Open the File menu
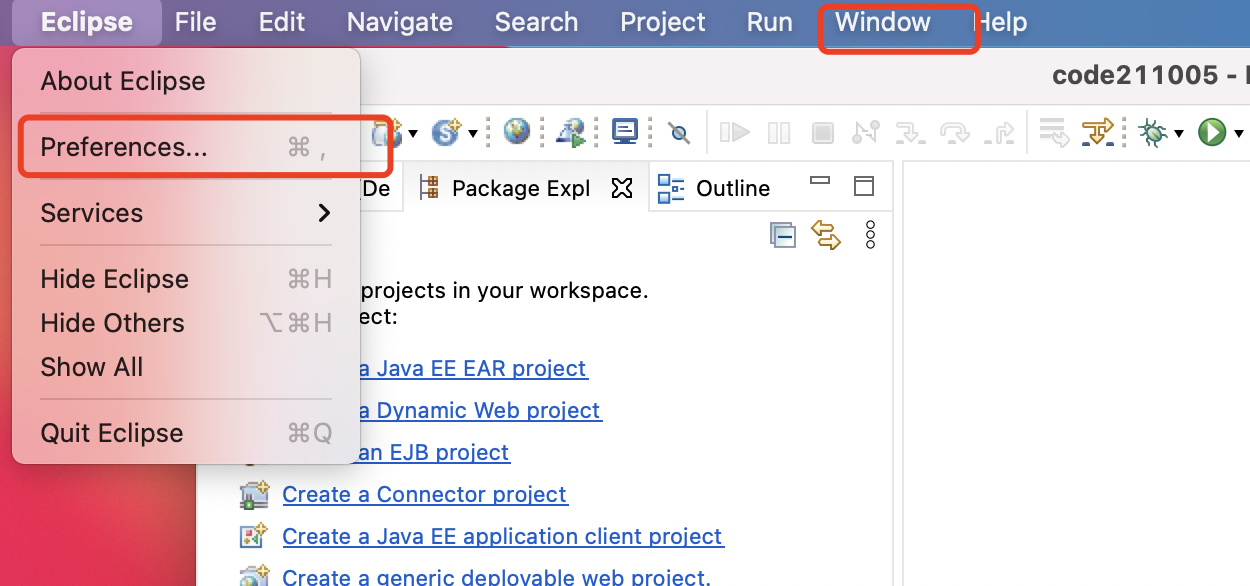 (x=195, y=22)
